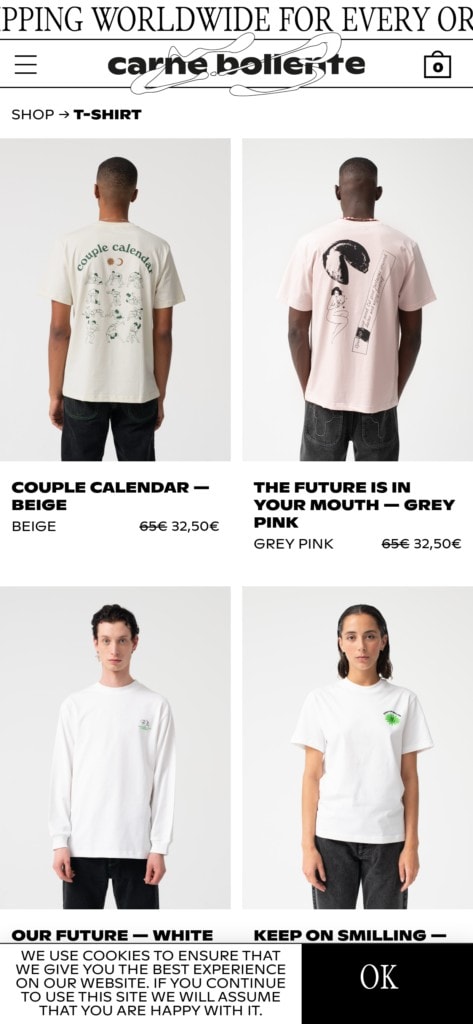Click the 32,50€ price of Couple Calendar

195,526
